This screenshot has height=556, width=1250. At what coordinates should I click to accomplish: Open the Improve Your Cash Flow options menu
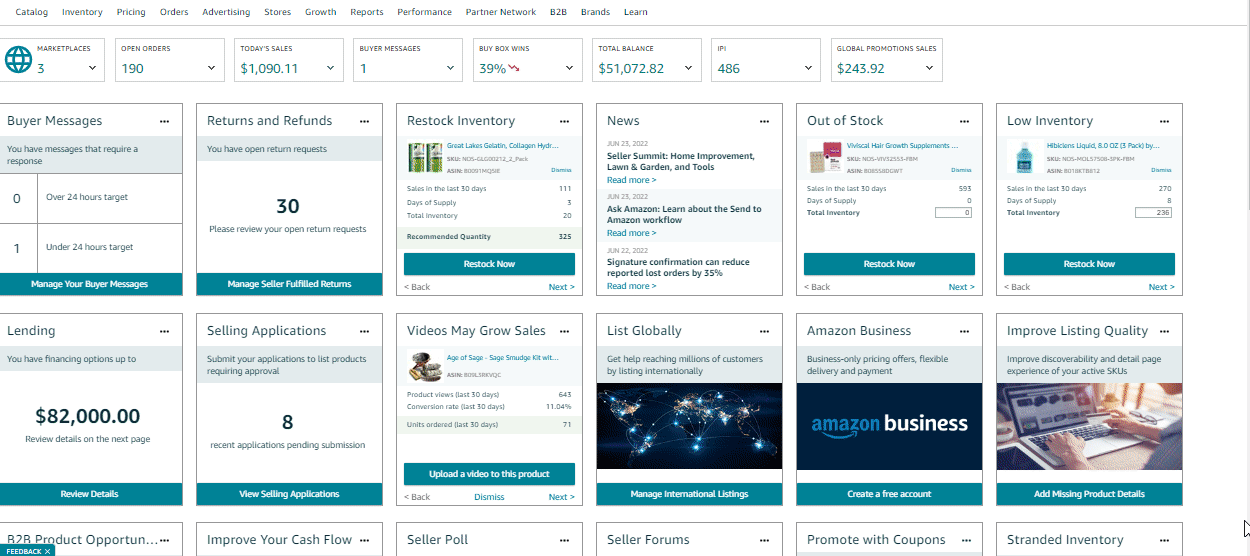point(365,540)
